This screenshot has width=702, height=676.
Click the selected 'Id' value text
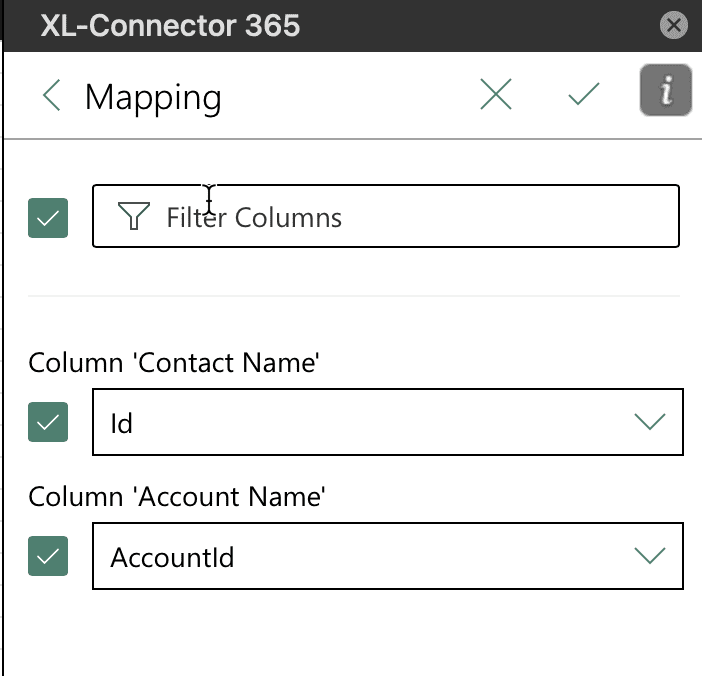point(121,423)
